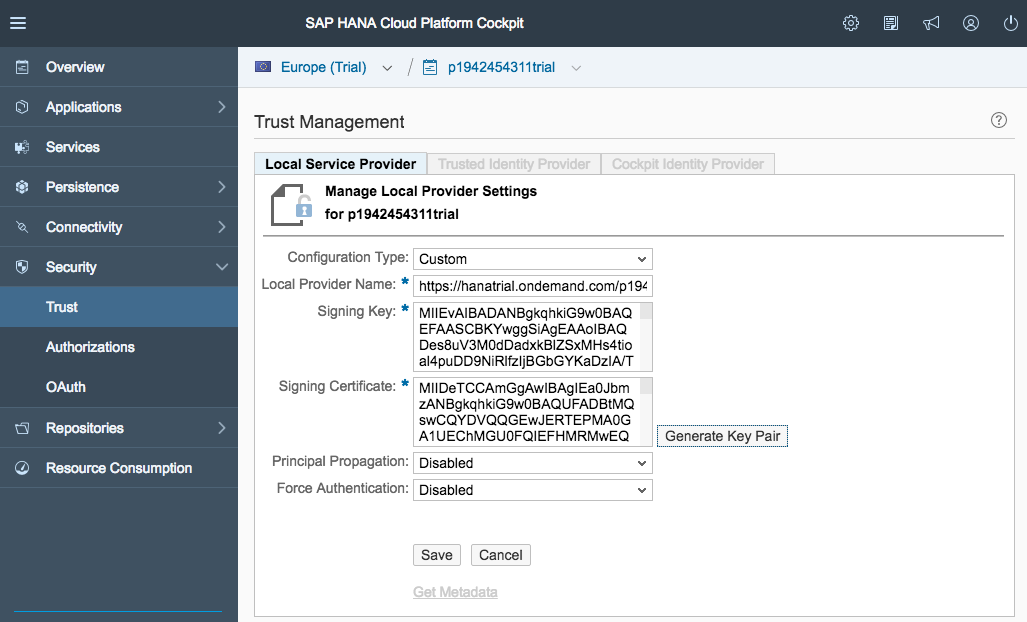Open the user profile icon
1027x622 pixels.
pos(971,23)
